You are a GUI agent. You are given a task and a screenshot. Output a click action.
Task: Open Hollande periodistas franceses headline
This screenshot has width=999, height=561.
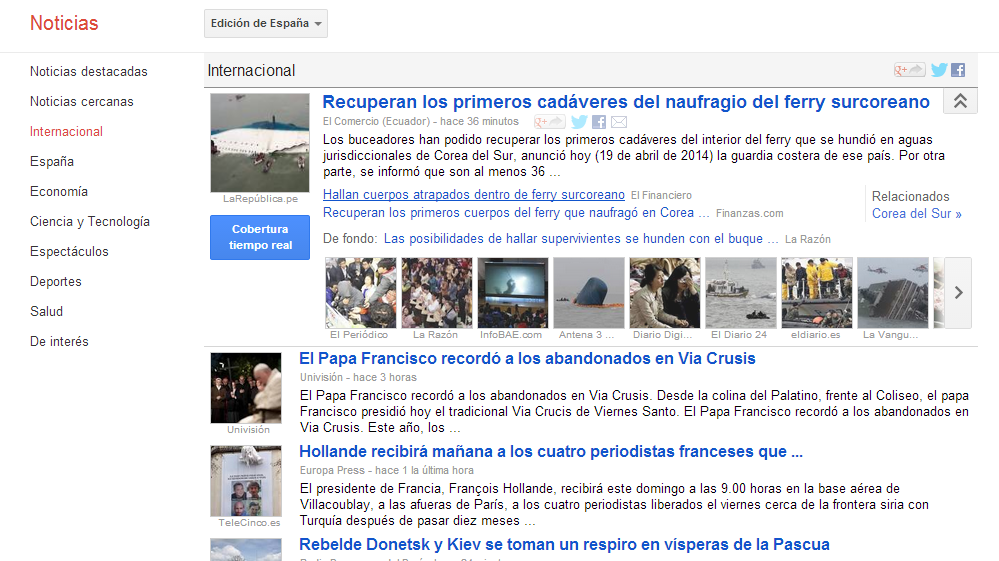(550, 451)
